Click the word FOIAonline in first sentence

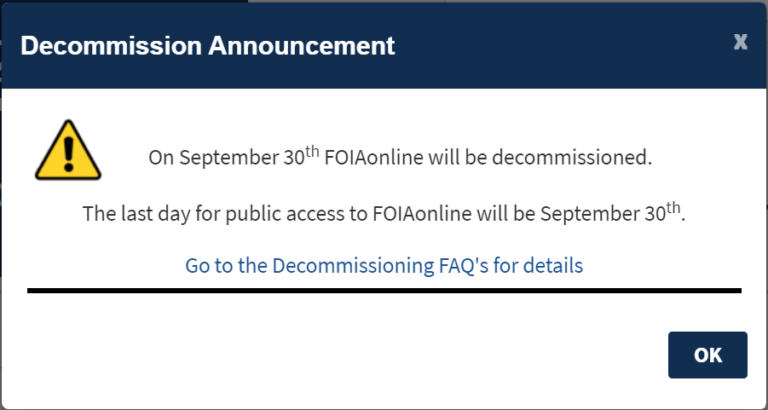[x=374, y=158]
